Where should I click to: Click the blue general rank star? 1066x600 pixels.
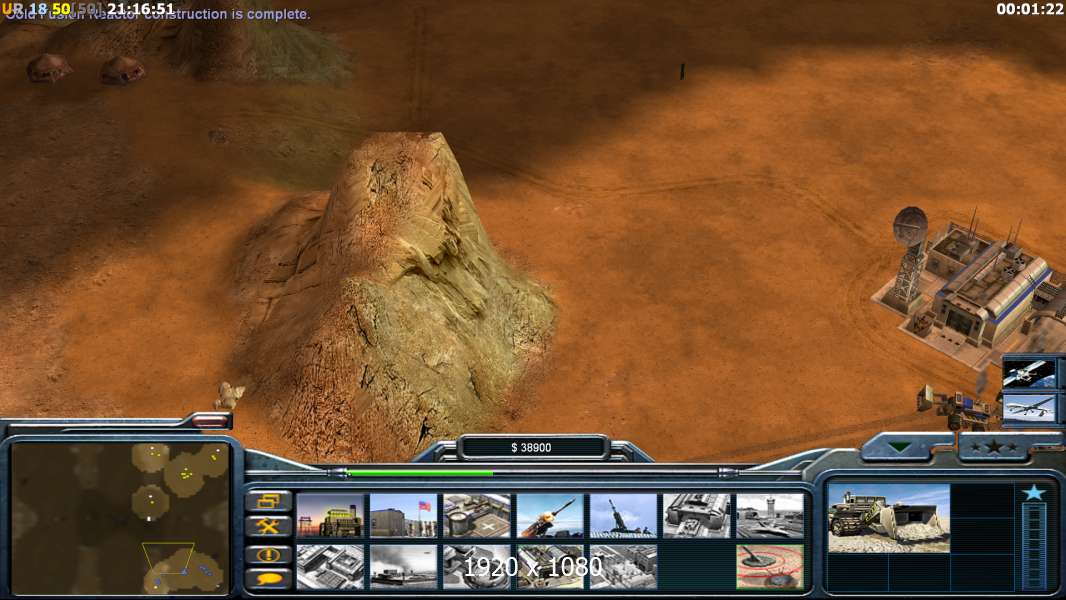(1033, 492)
